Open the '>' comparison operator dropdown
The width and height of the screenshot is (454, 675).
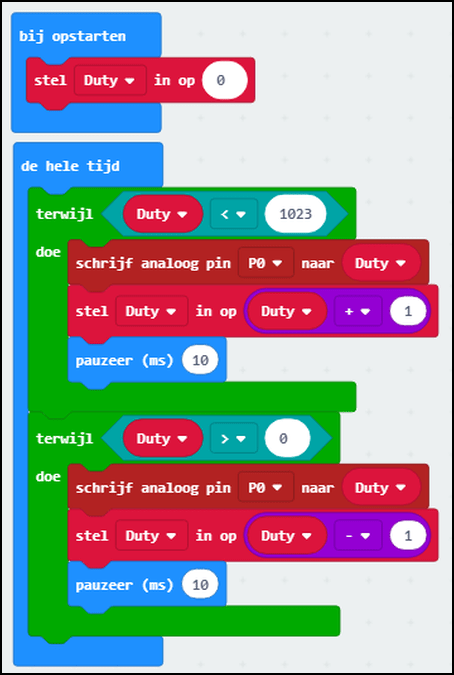[x=233, y=439]
